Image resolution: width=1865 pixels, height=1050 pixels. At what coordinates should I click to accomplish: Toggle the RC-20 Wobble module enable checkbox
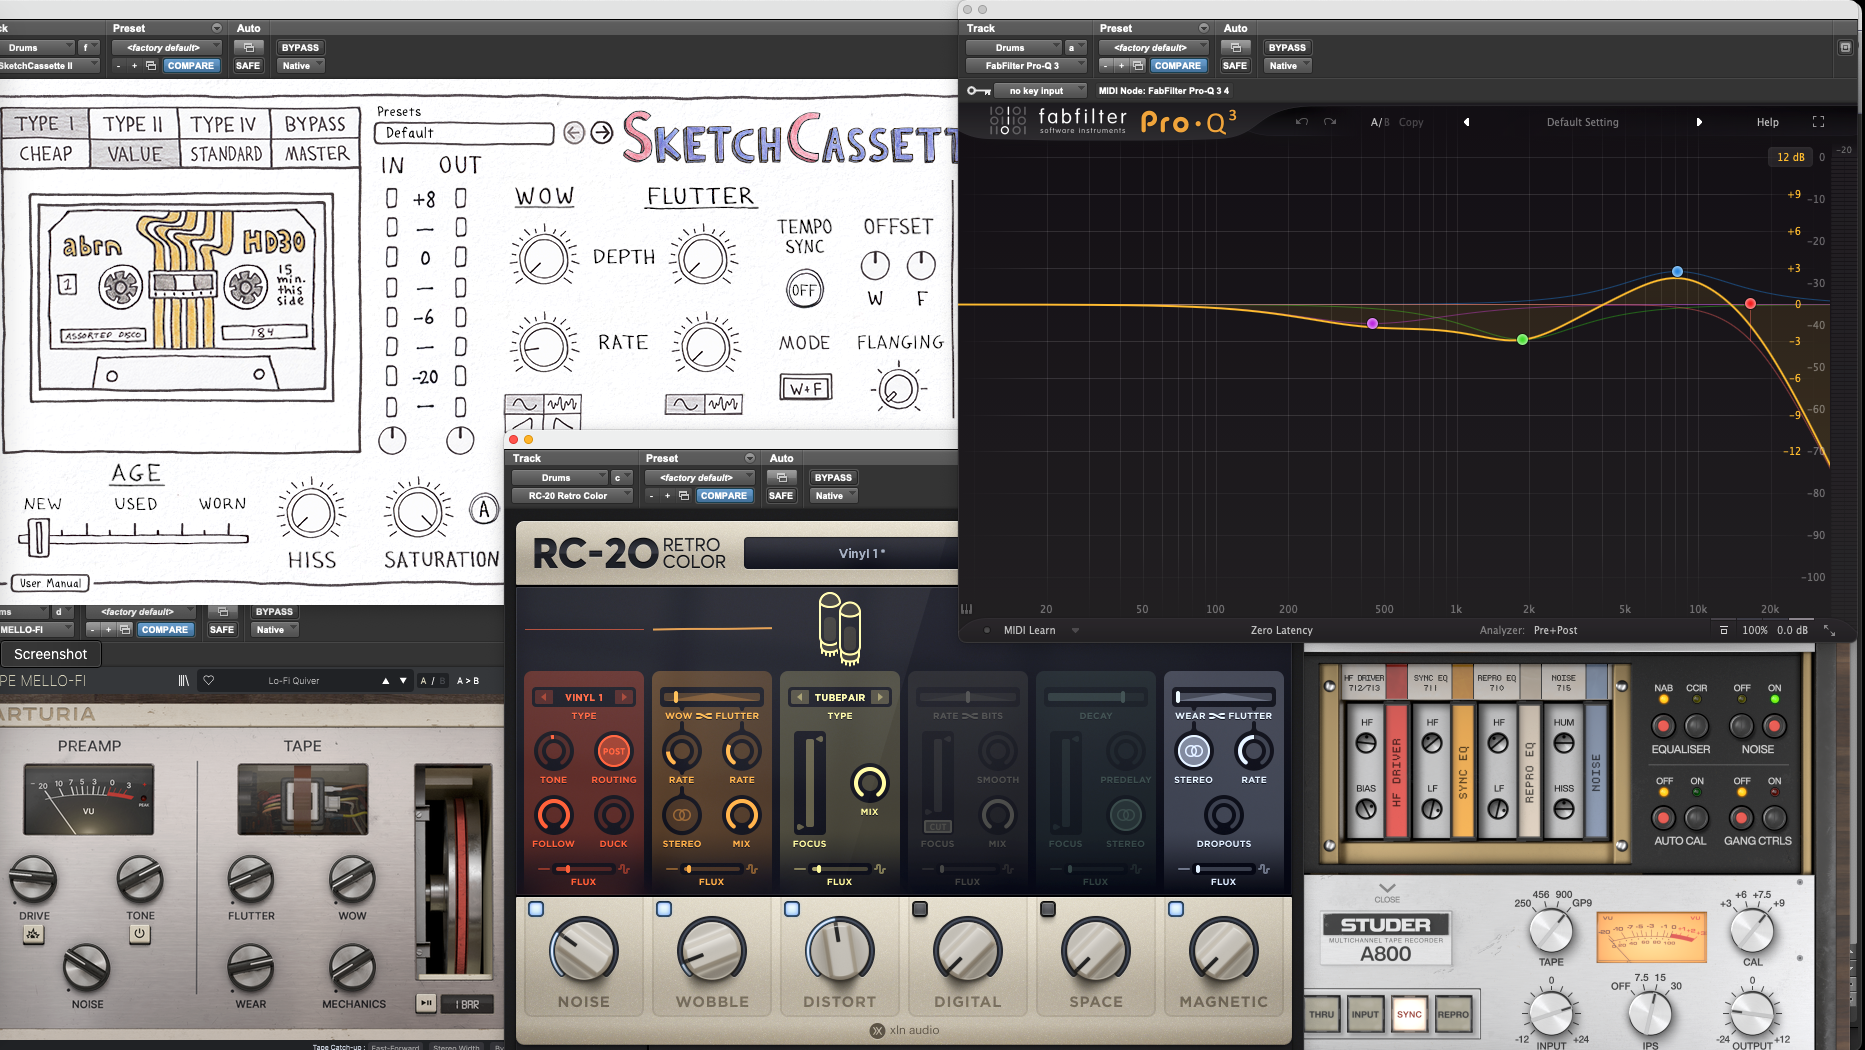pyautogui.click(x=664, y=909)
